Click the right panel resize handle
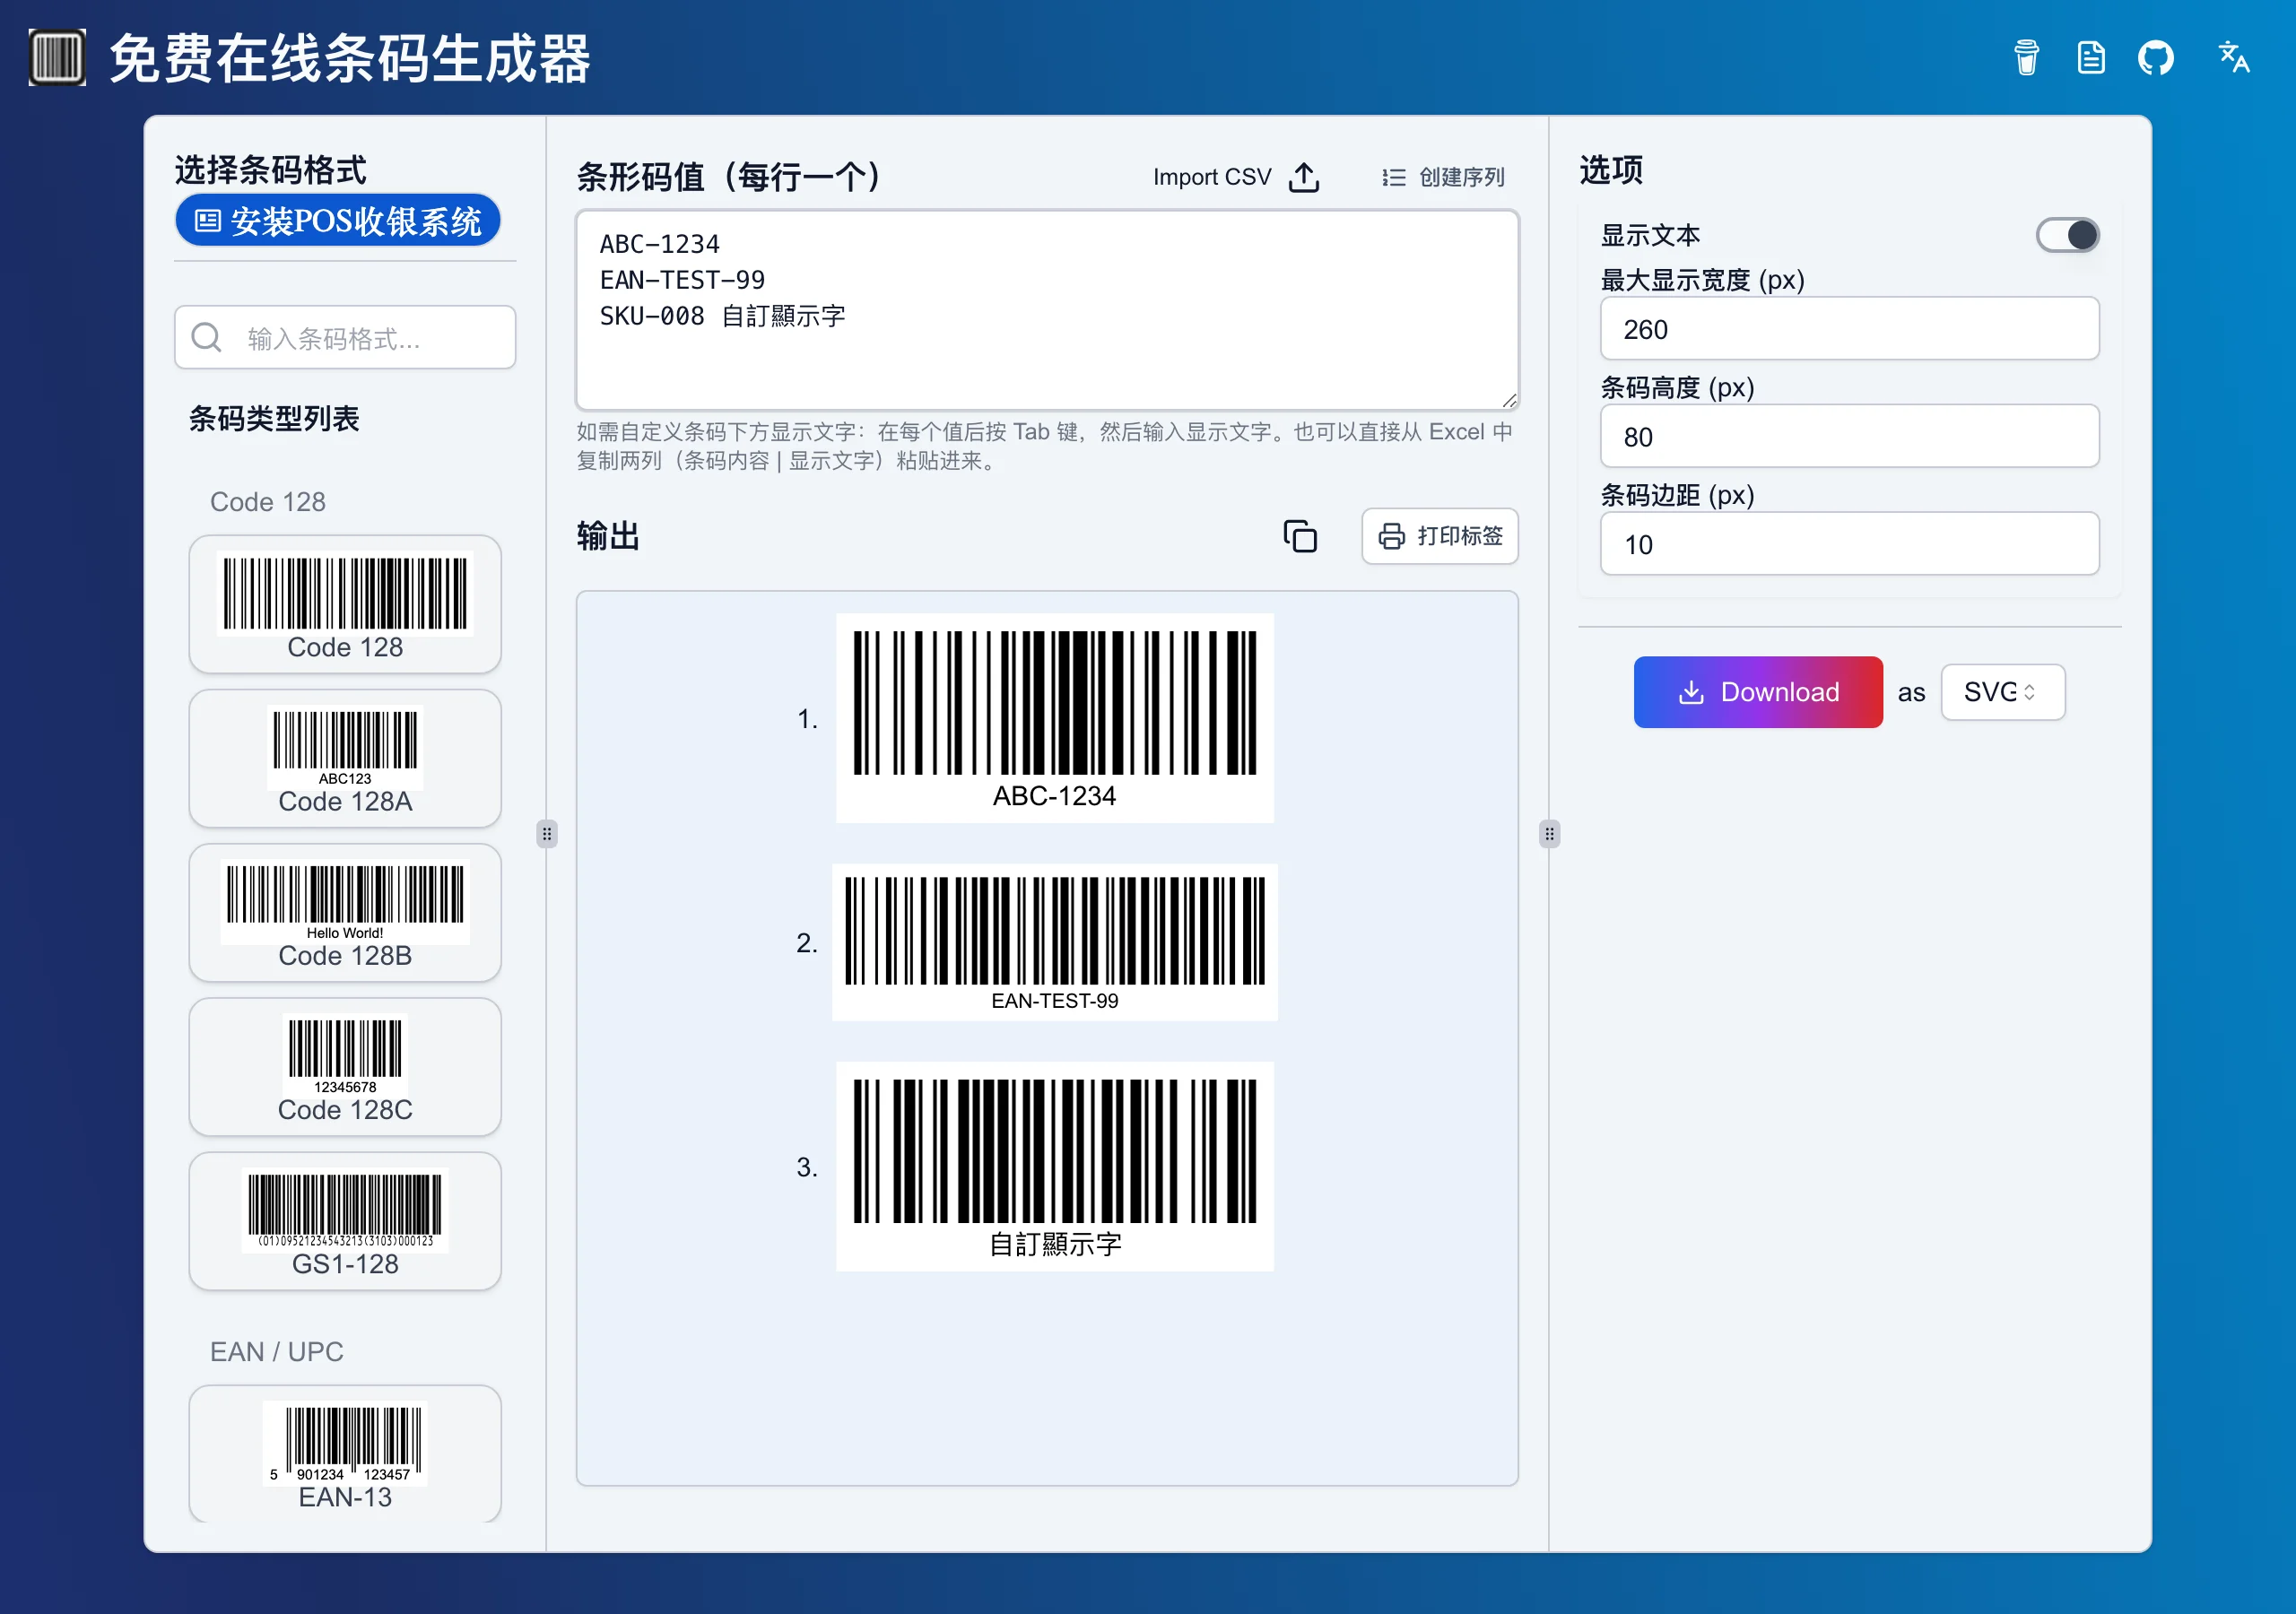Viewport: 2296px width, 1614px height. click(x=1549, y=833)
